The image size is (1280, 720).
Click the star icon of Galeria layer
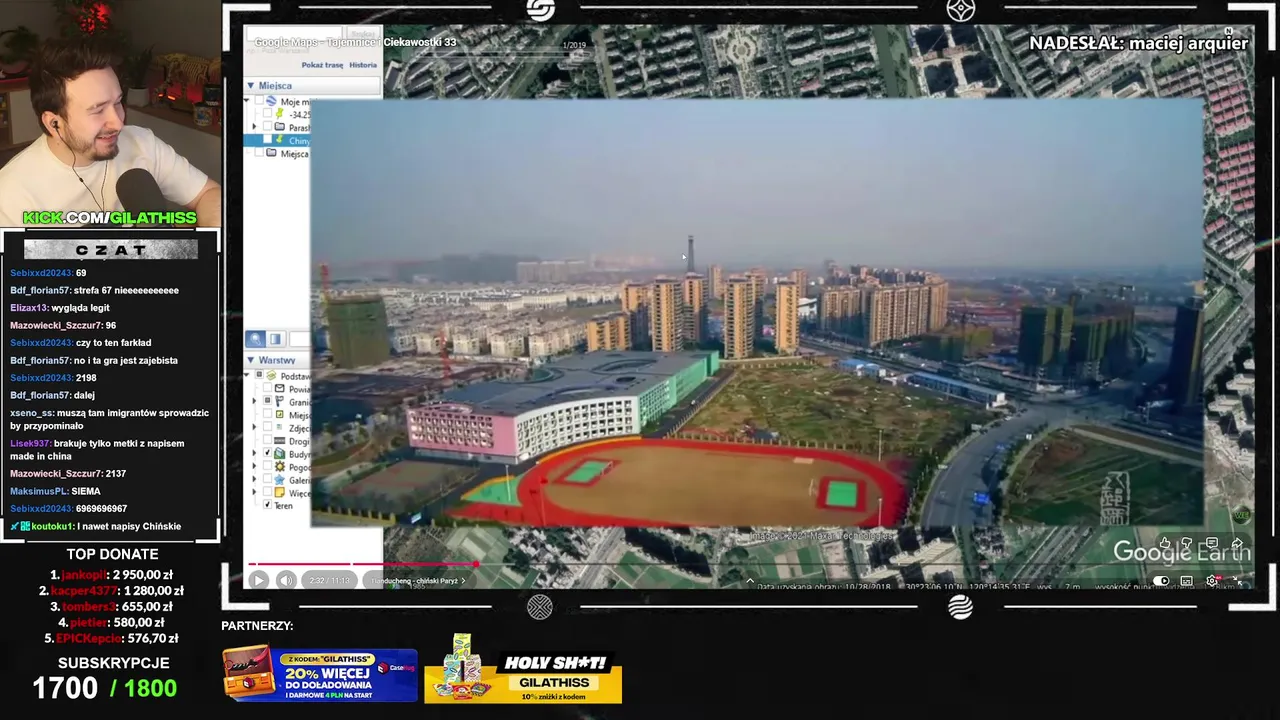pyautogui.click(x=280, y=480)
